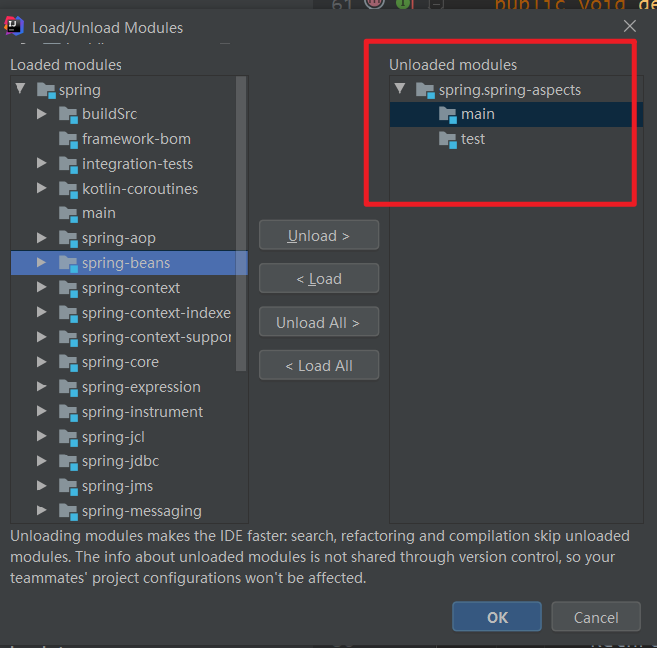
Task: Click the unloaded test module folder icon
Action: click(x=448, y=140)
